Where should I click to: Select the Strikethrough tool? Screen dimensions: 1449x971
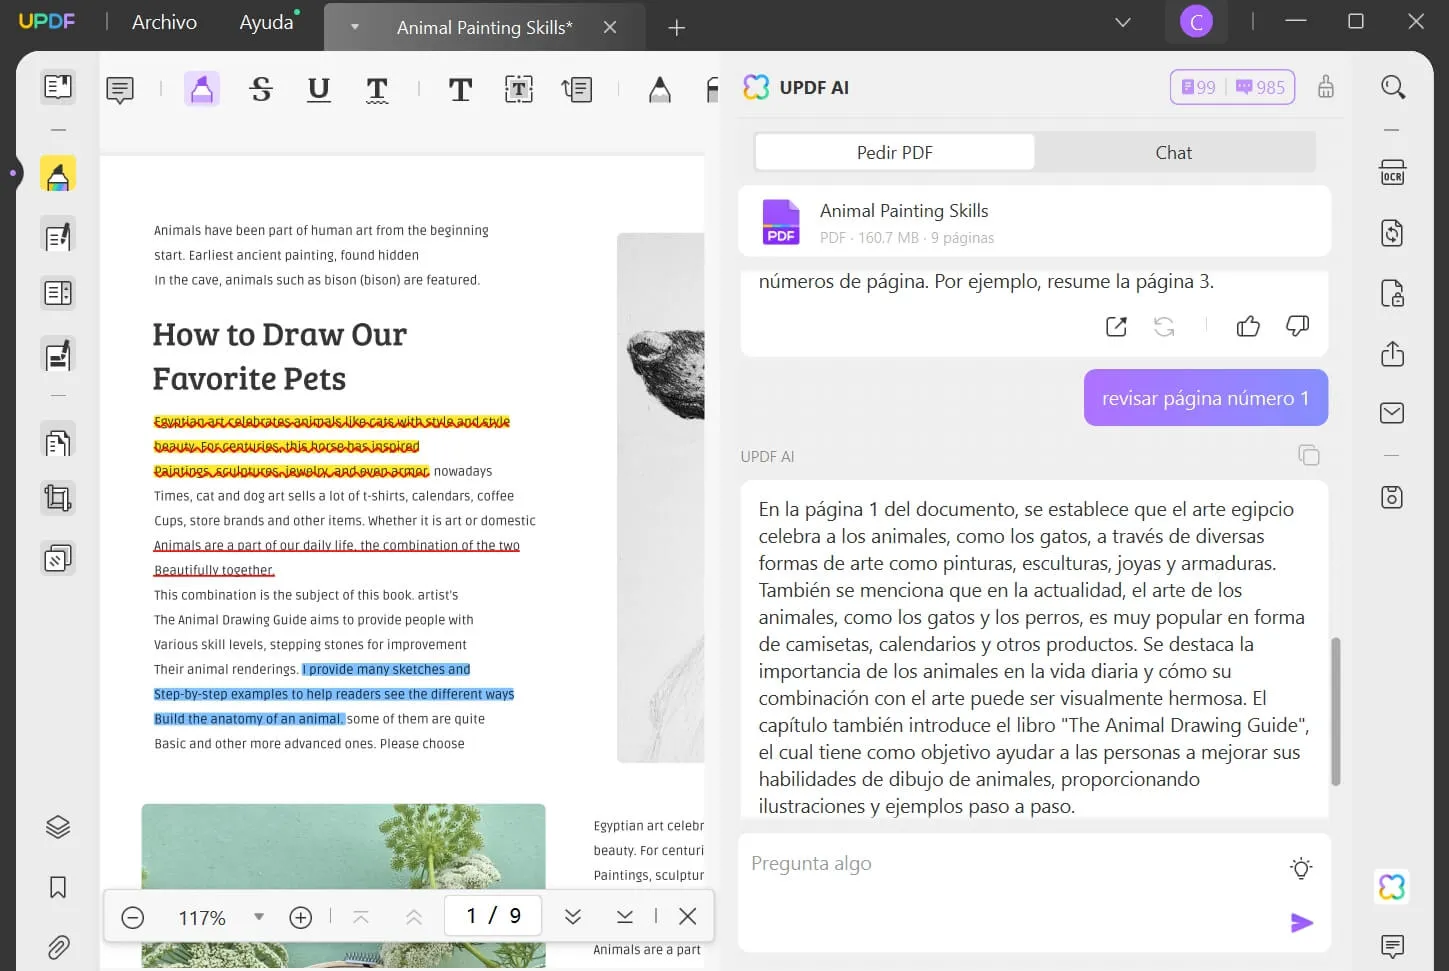(x=261, y=90)
